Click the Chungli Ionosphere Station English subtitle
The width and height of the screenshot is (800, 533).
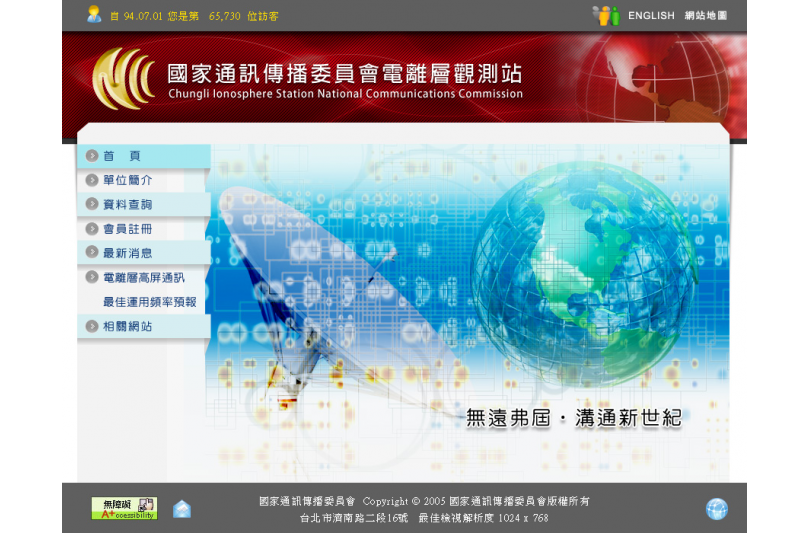click(345, 94)
